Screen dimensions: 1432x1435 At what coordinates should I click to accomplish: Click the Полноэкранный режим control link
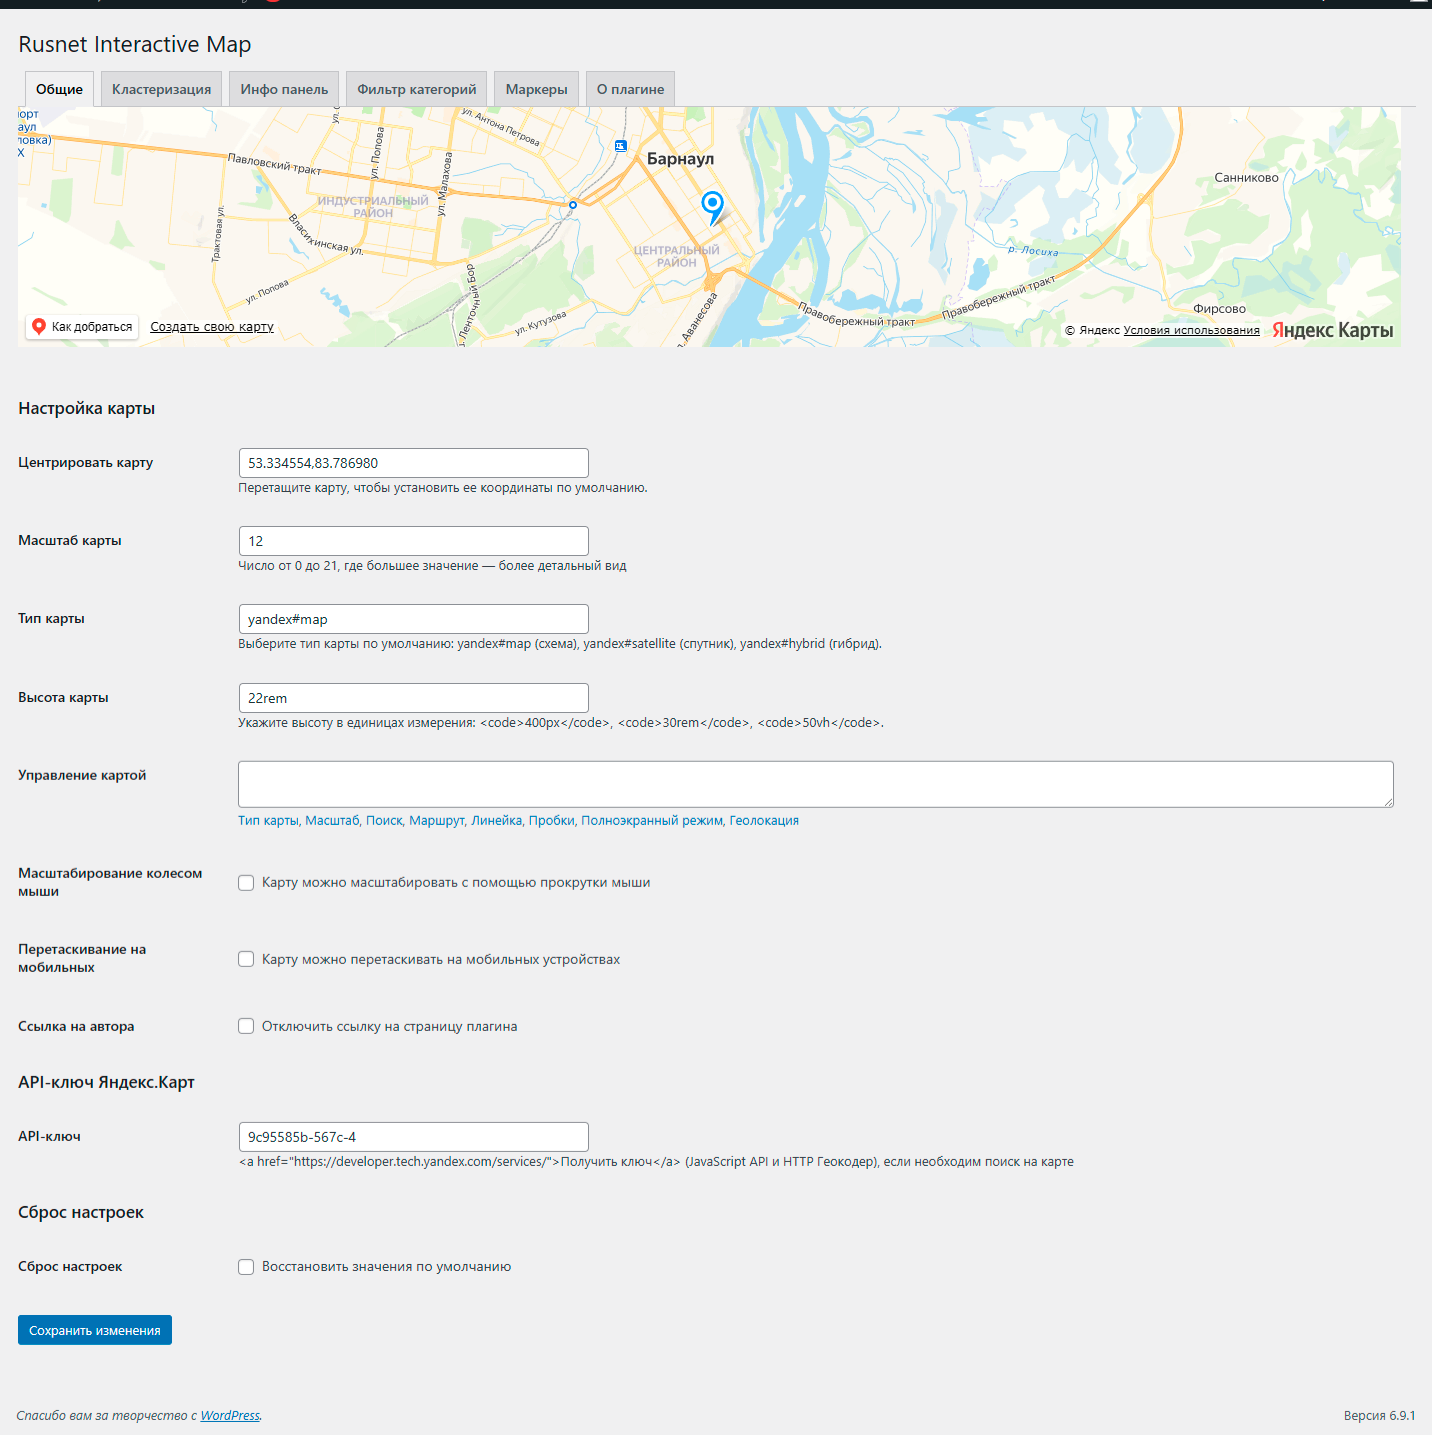(652, 821)
